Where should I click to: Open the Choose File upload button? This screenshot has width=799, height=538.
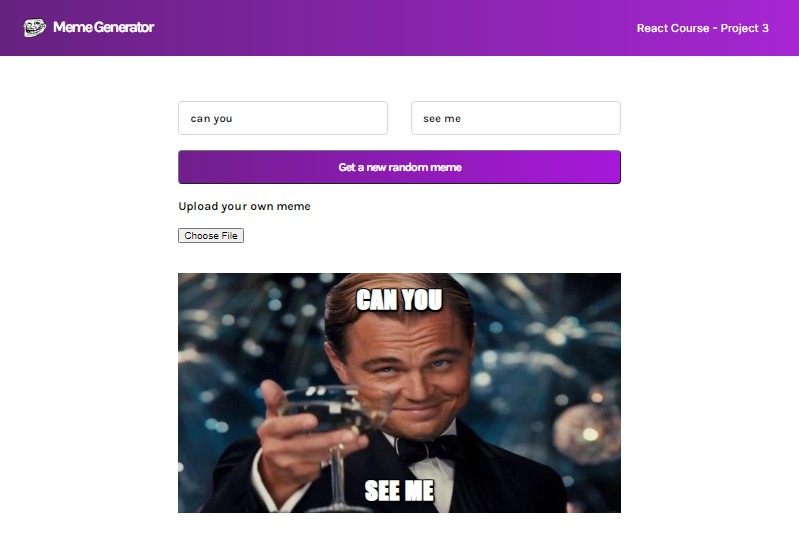(x=211, y=235)
